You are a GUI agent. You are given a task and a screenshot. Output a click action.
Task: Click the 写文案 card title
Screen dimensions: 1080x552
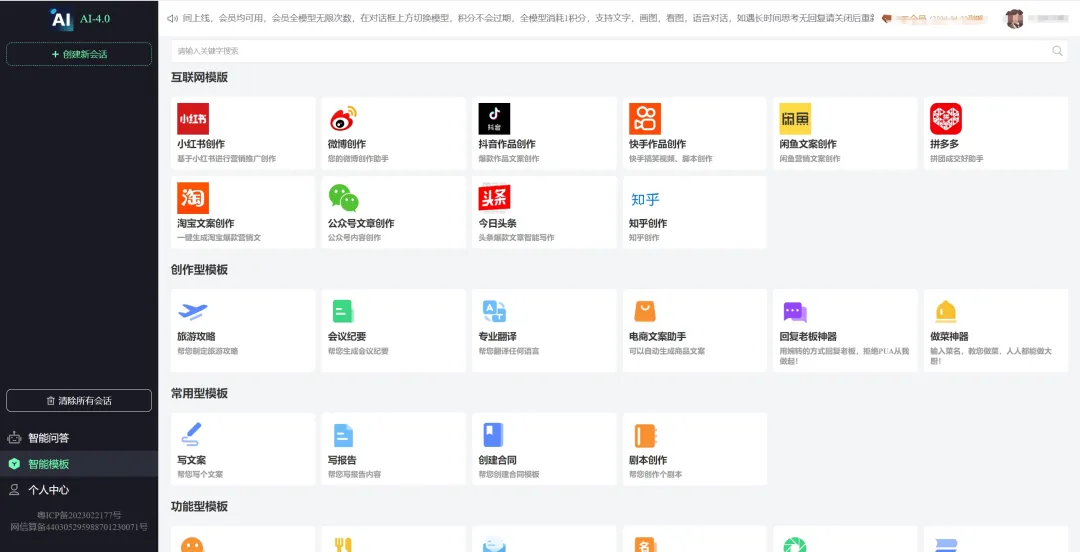191,460
